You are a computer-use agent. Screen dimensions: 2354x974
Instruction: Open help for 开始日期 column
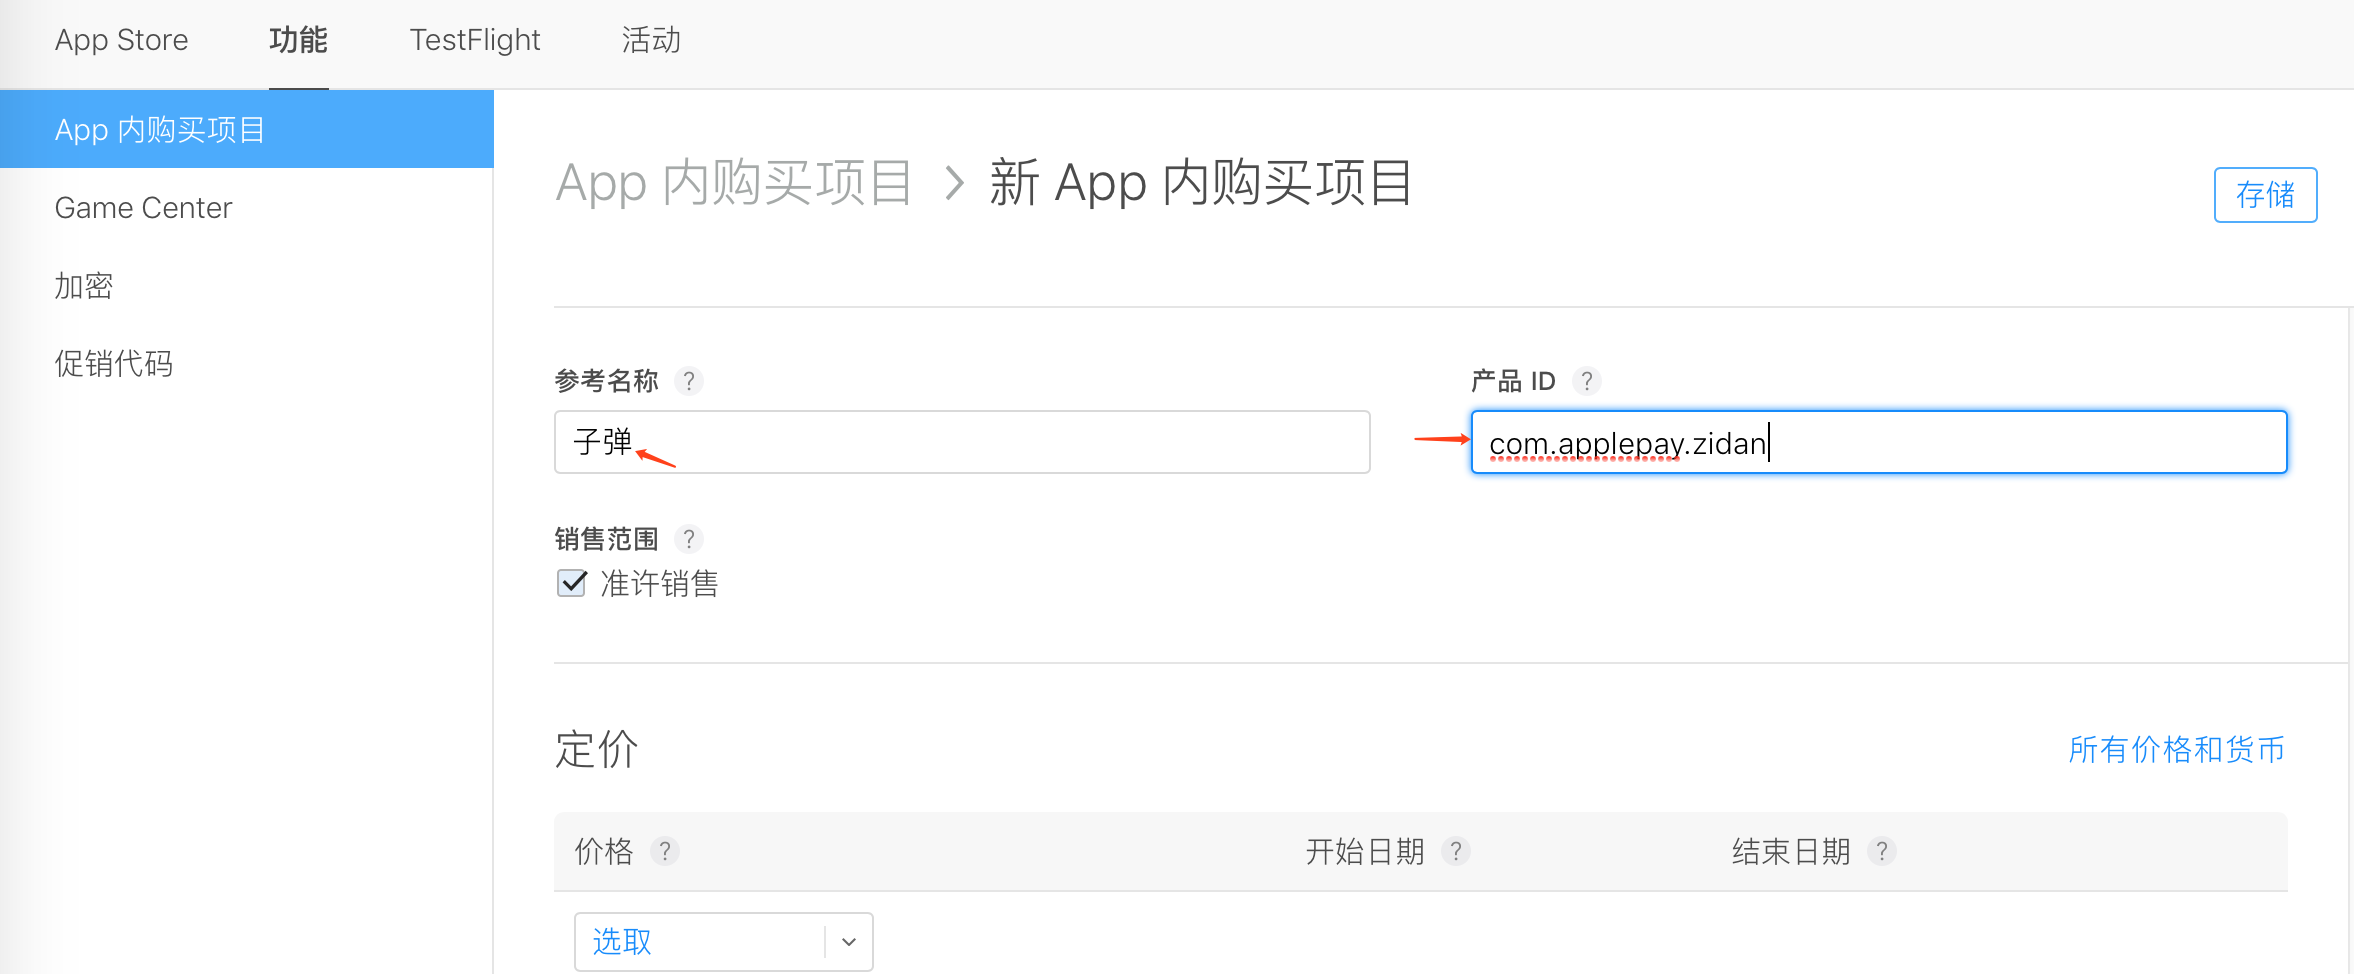pos(1457,851)
